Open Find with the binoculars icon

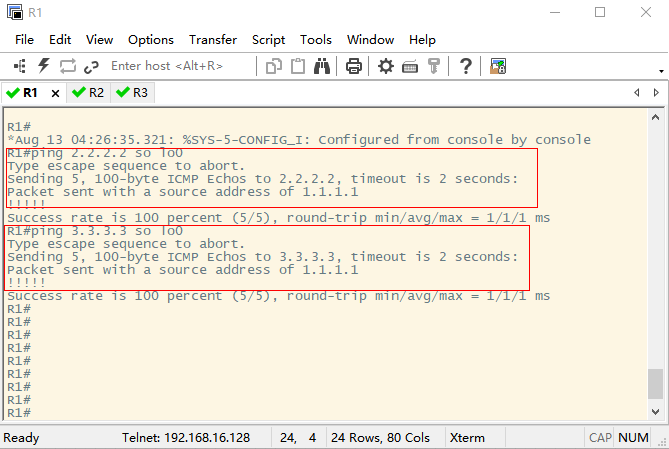tap(322, 66)
